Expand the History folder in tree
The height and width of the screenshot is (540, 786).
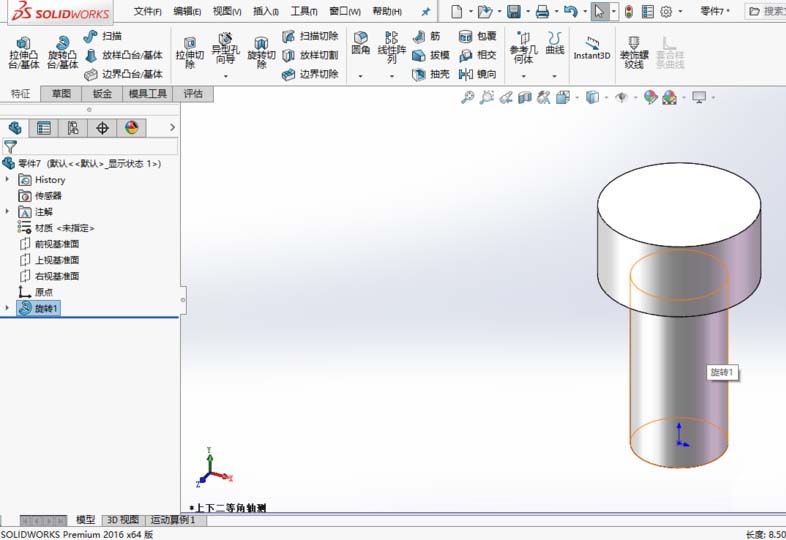pyautogui.click(x=8, y=180)
